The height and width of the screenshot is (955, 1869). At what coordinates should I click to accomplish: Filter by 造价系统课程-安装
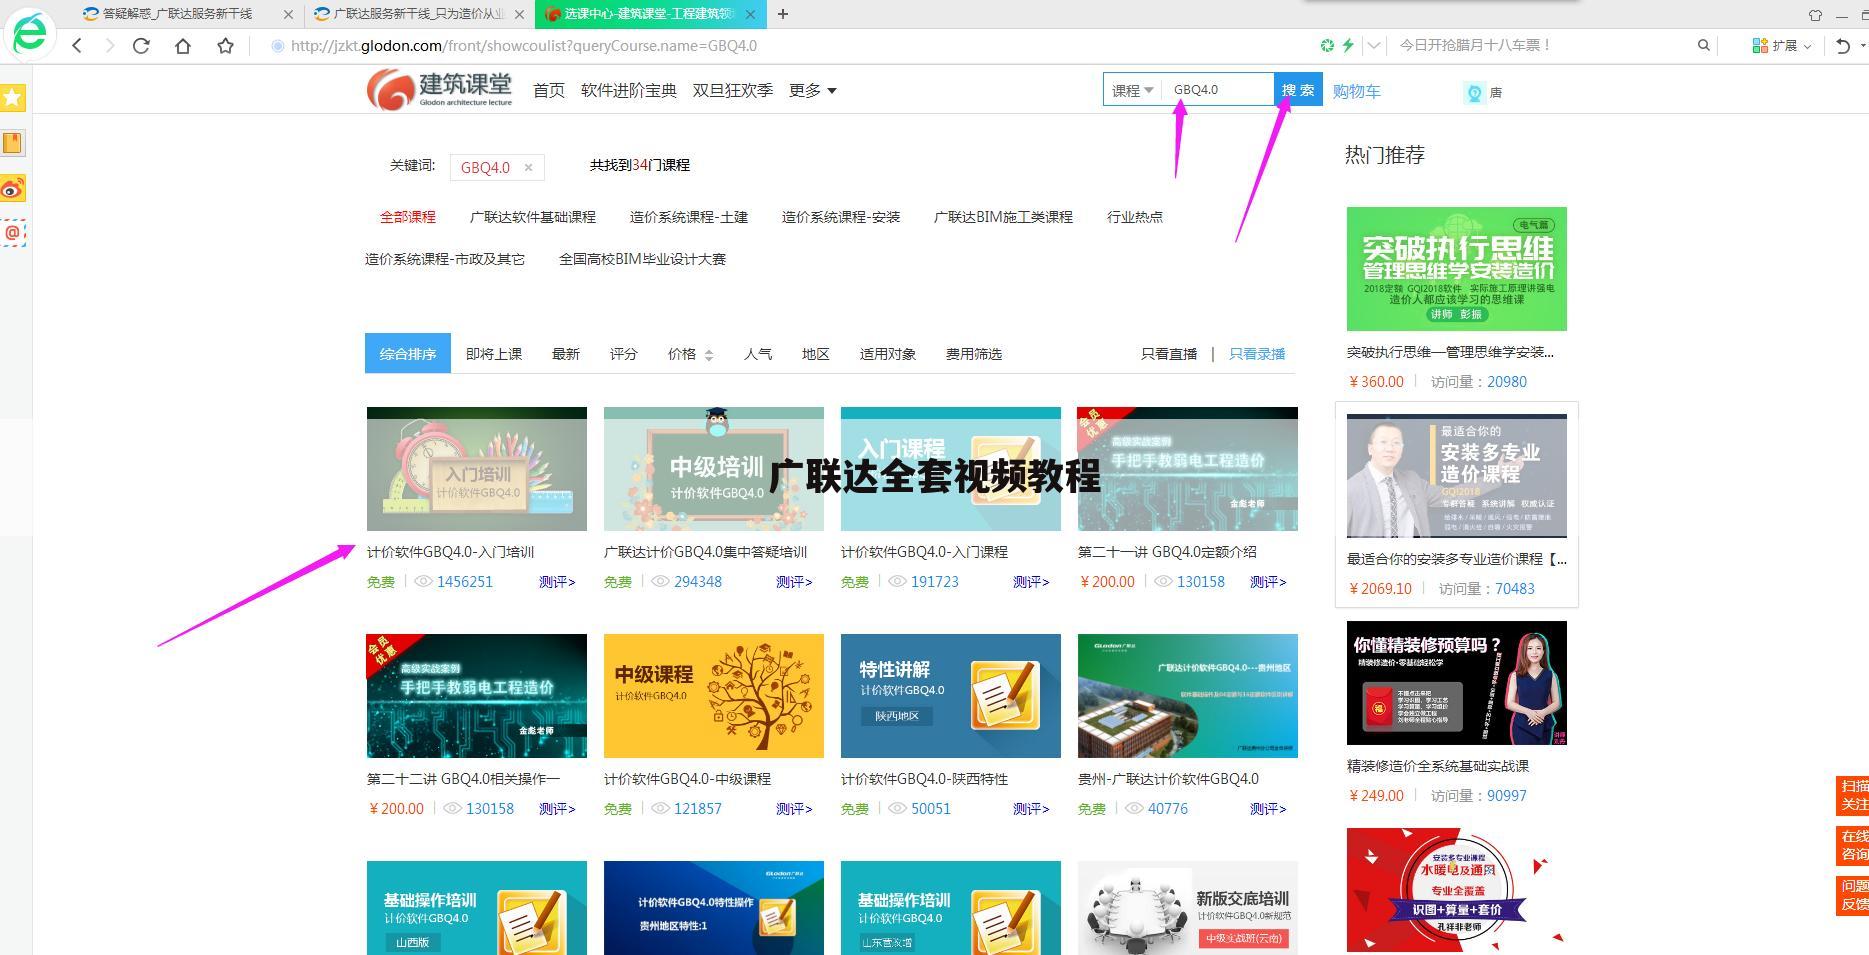point(841,217)
